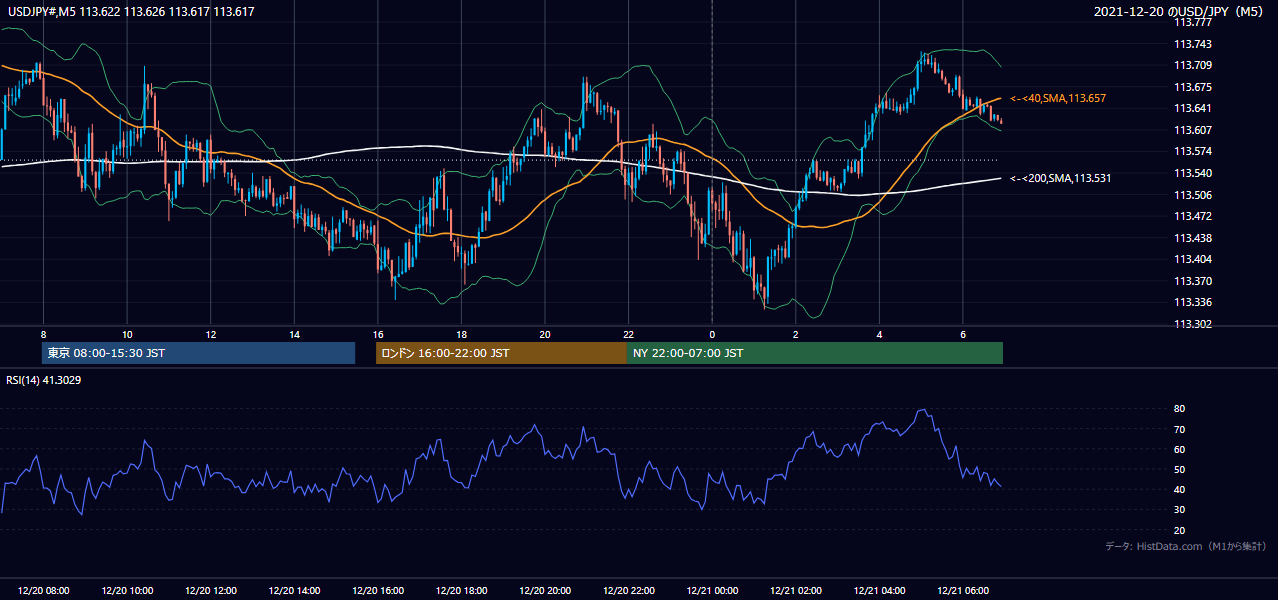Click the RSI 20 level label
The image size is (1278, 600).
click(1180, 531)
